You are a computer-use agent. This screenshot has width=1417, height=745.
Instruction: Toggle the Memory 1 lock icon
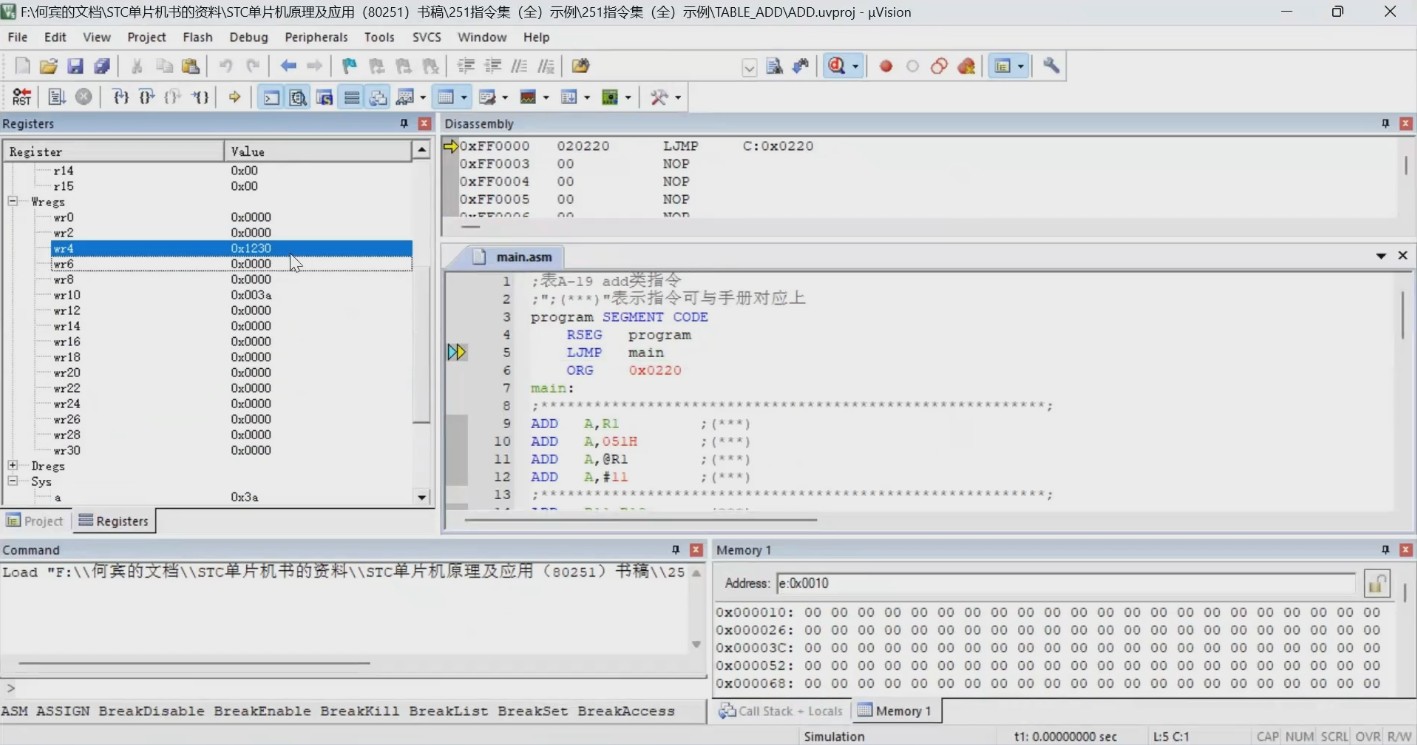(x=1377, y=583)
